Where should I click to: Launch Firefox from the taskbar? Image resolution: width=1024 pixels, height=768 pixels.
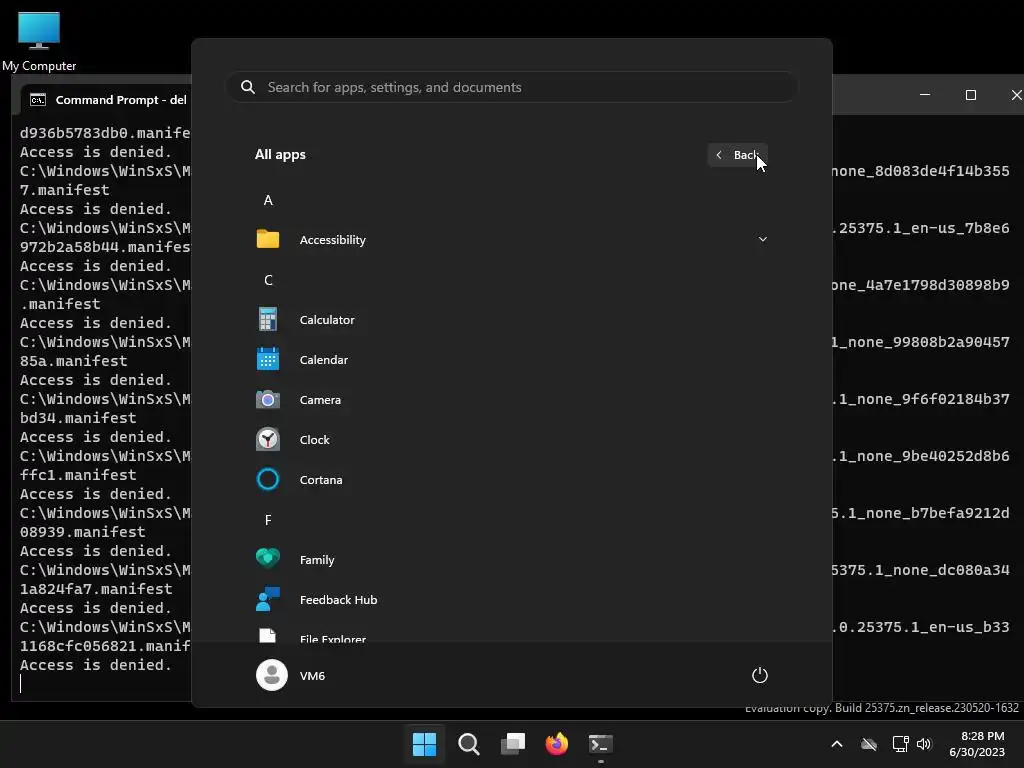[557, 744]
